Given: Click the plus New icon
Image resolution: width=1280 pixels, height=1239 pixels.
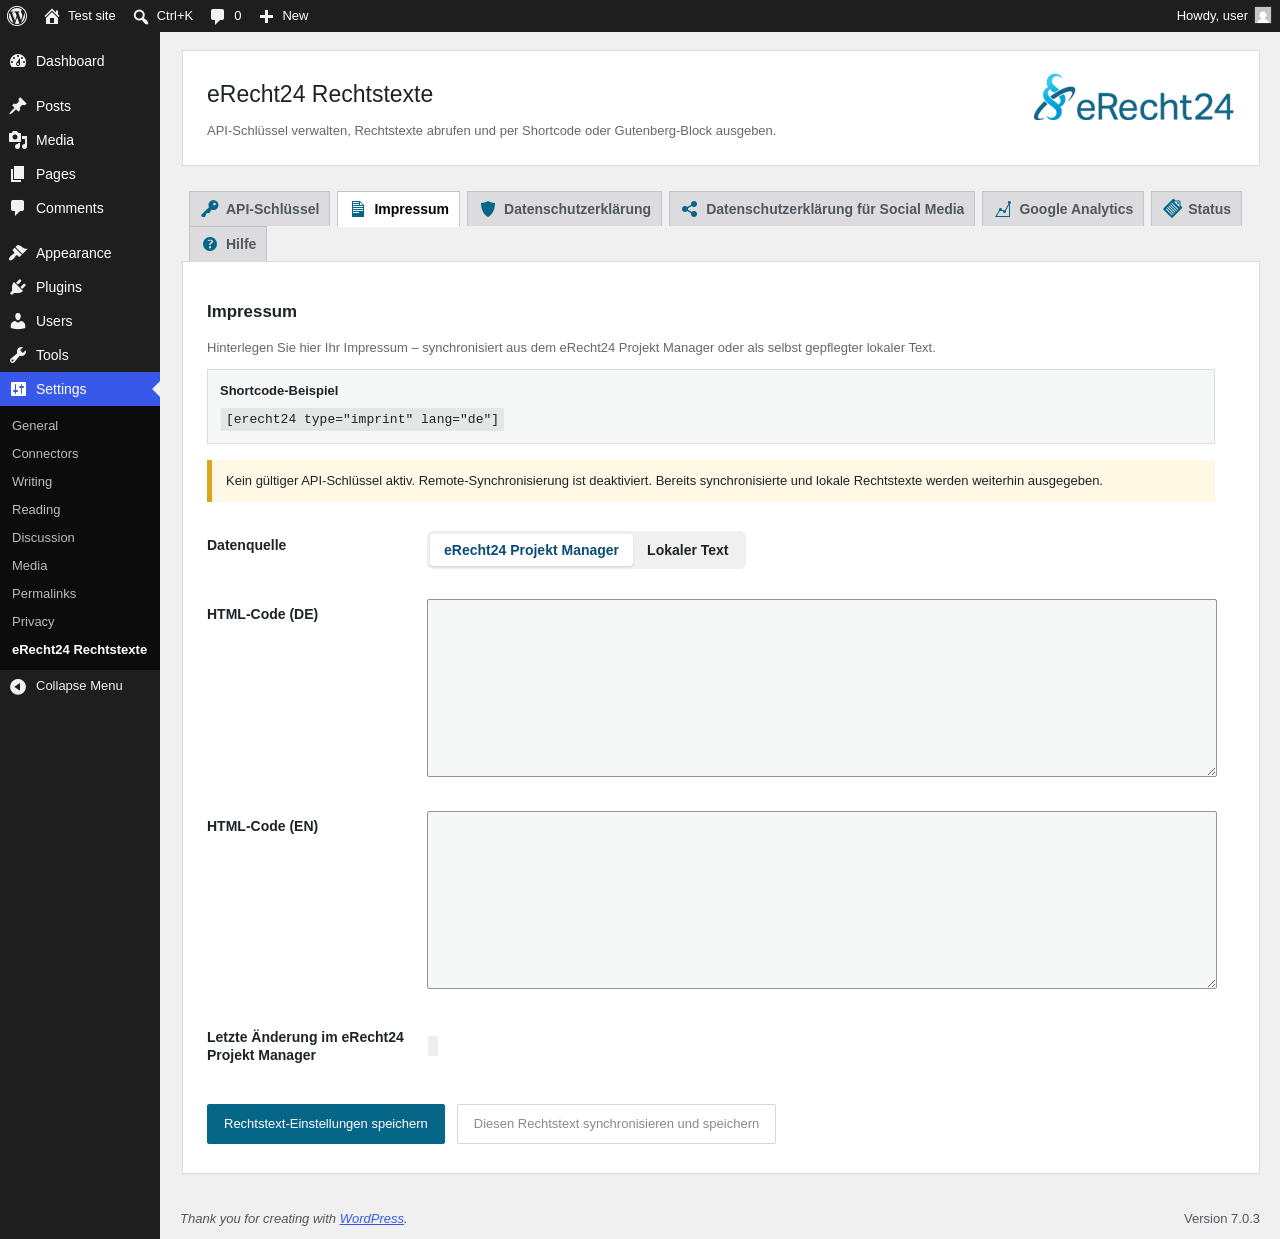Looking at the screenshot, I should tap(267, 16).
